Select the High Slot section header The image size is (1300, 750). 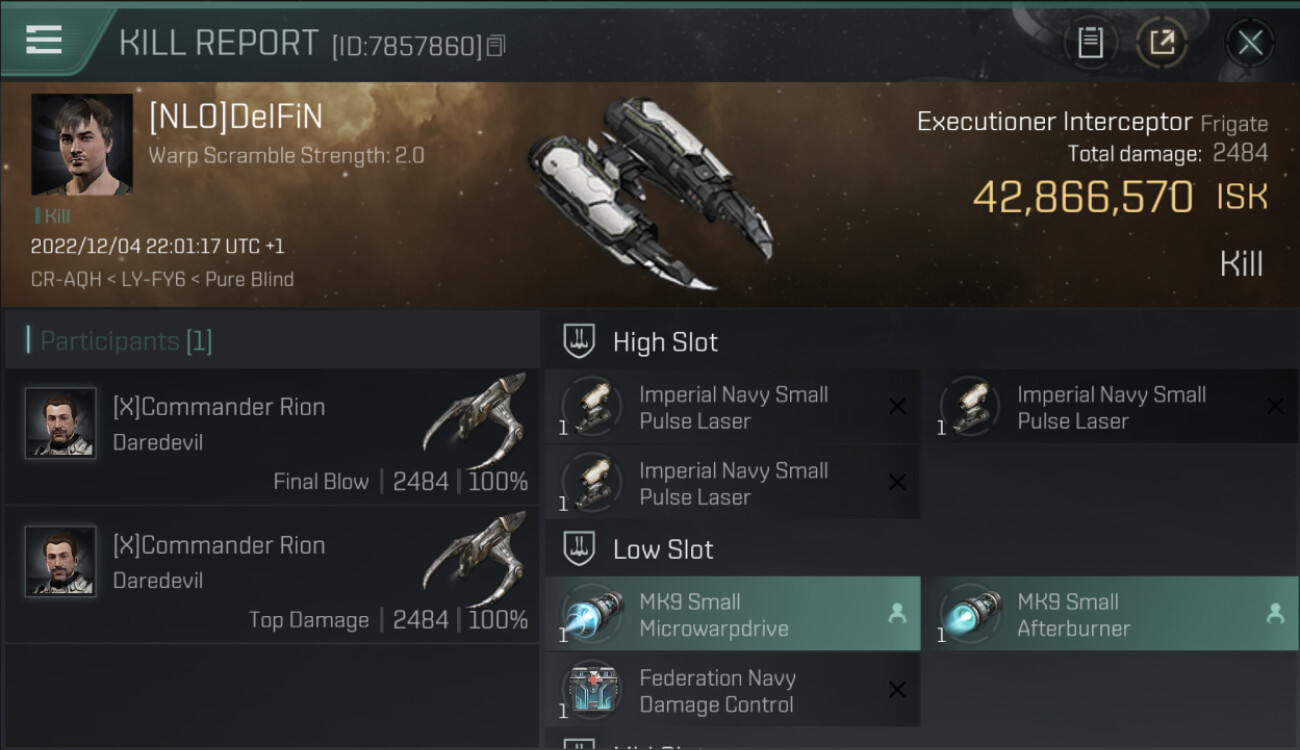point(665,342)
